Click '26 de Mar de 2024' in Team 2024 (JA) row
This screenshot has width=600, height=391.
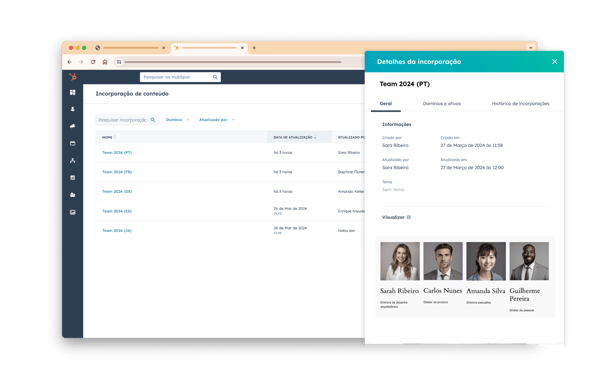point(290,228)
